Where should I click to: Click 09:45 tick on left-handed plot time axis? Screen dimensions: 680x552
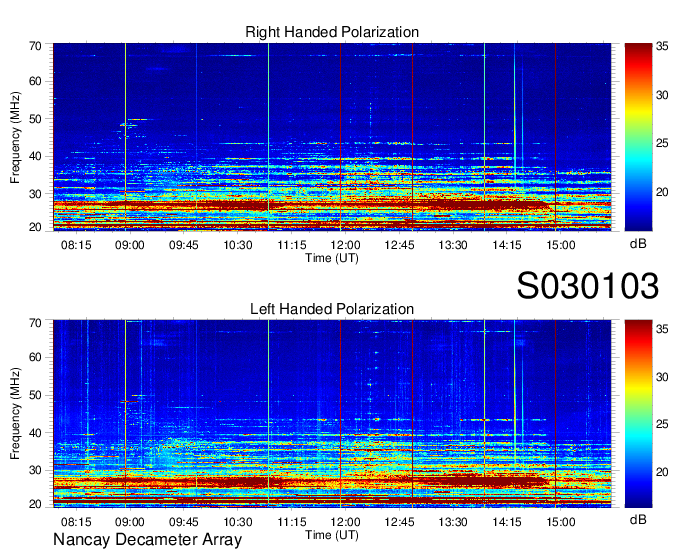coord(183,522)
